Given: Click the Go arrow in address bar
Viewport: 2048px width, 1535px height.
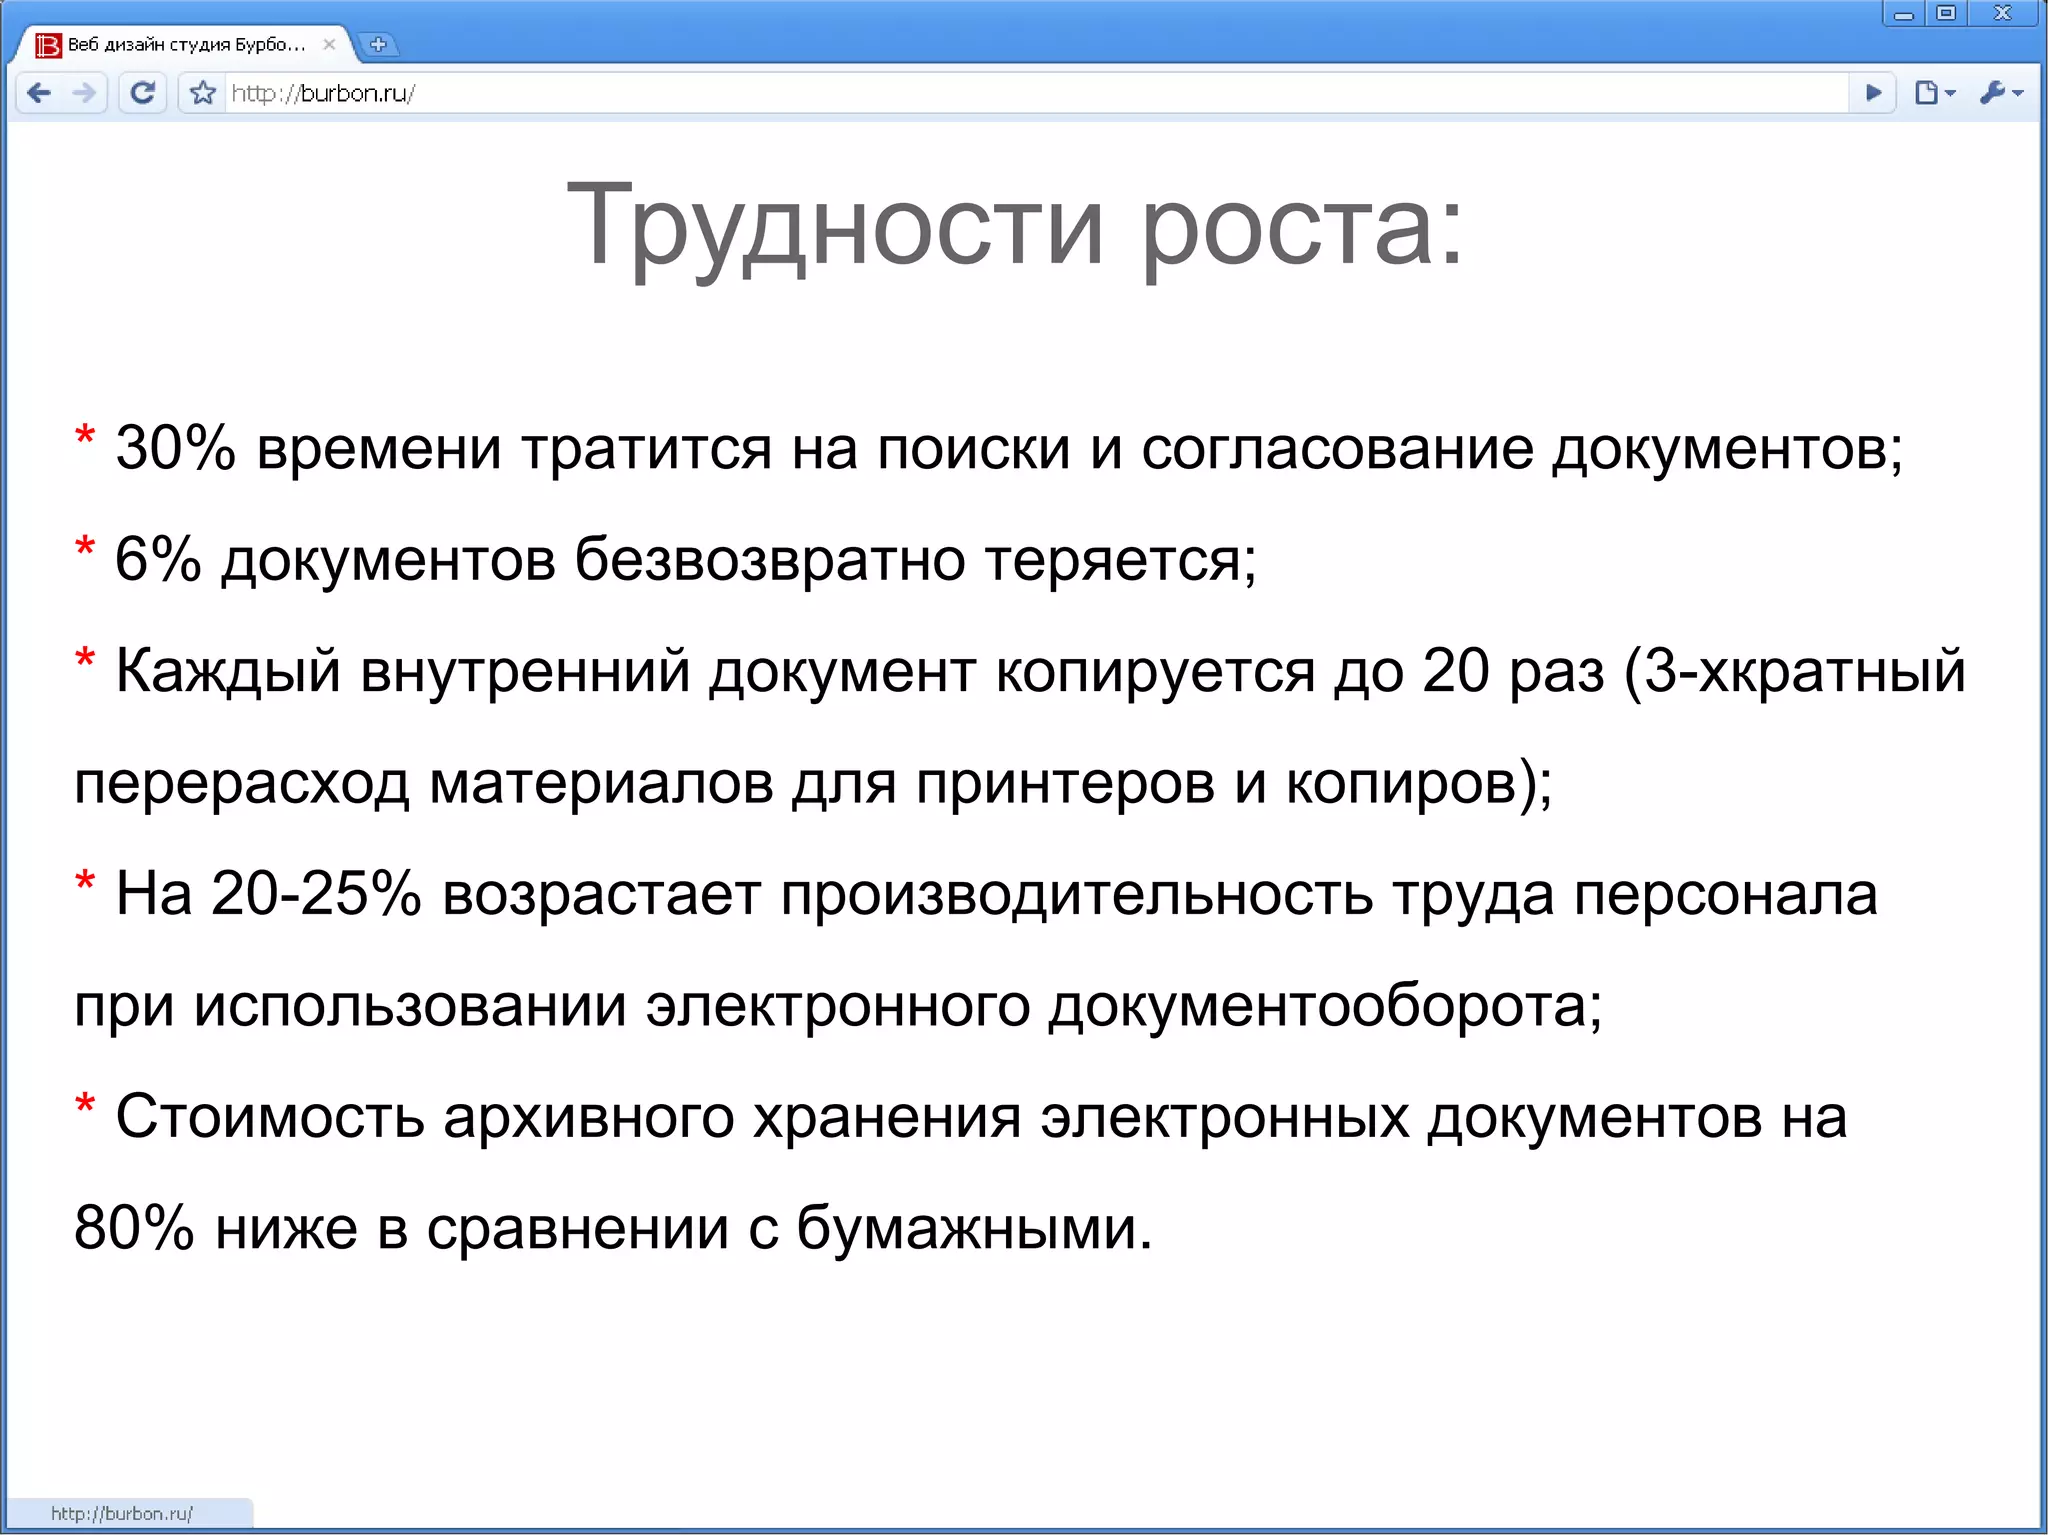Looking at the screenshot, I should (x=1873, y=93).
